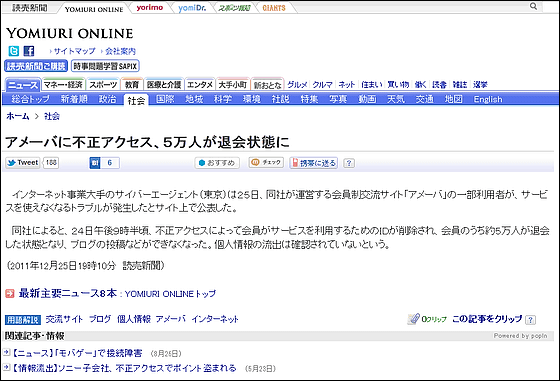Screen dimensions: 560x381
Task: Switch to the 読売新聞 top tab
Action: (x=29, y=7)
